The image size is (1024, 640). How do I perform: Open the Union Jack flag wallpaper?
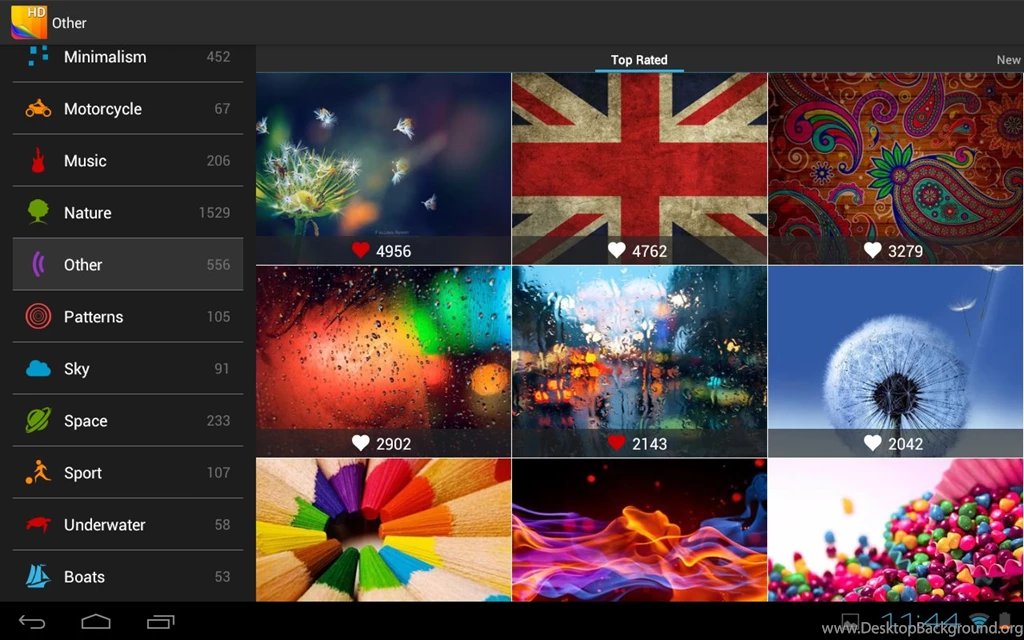639,160
